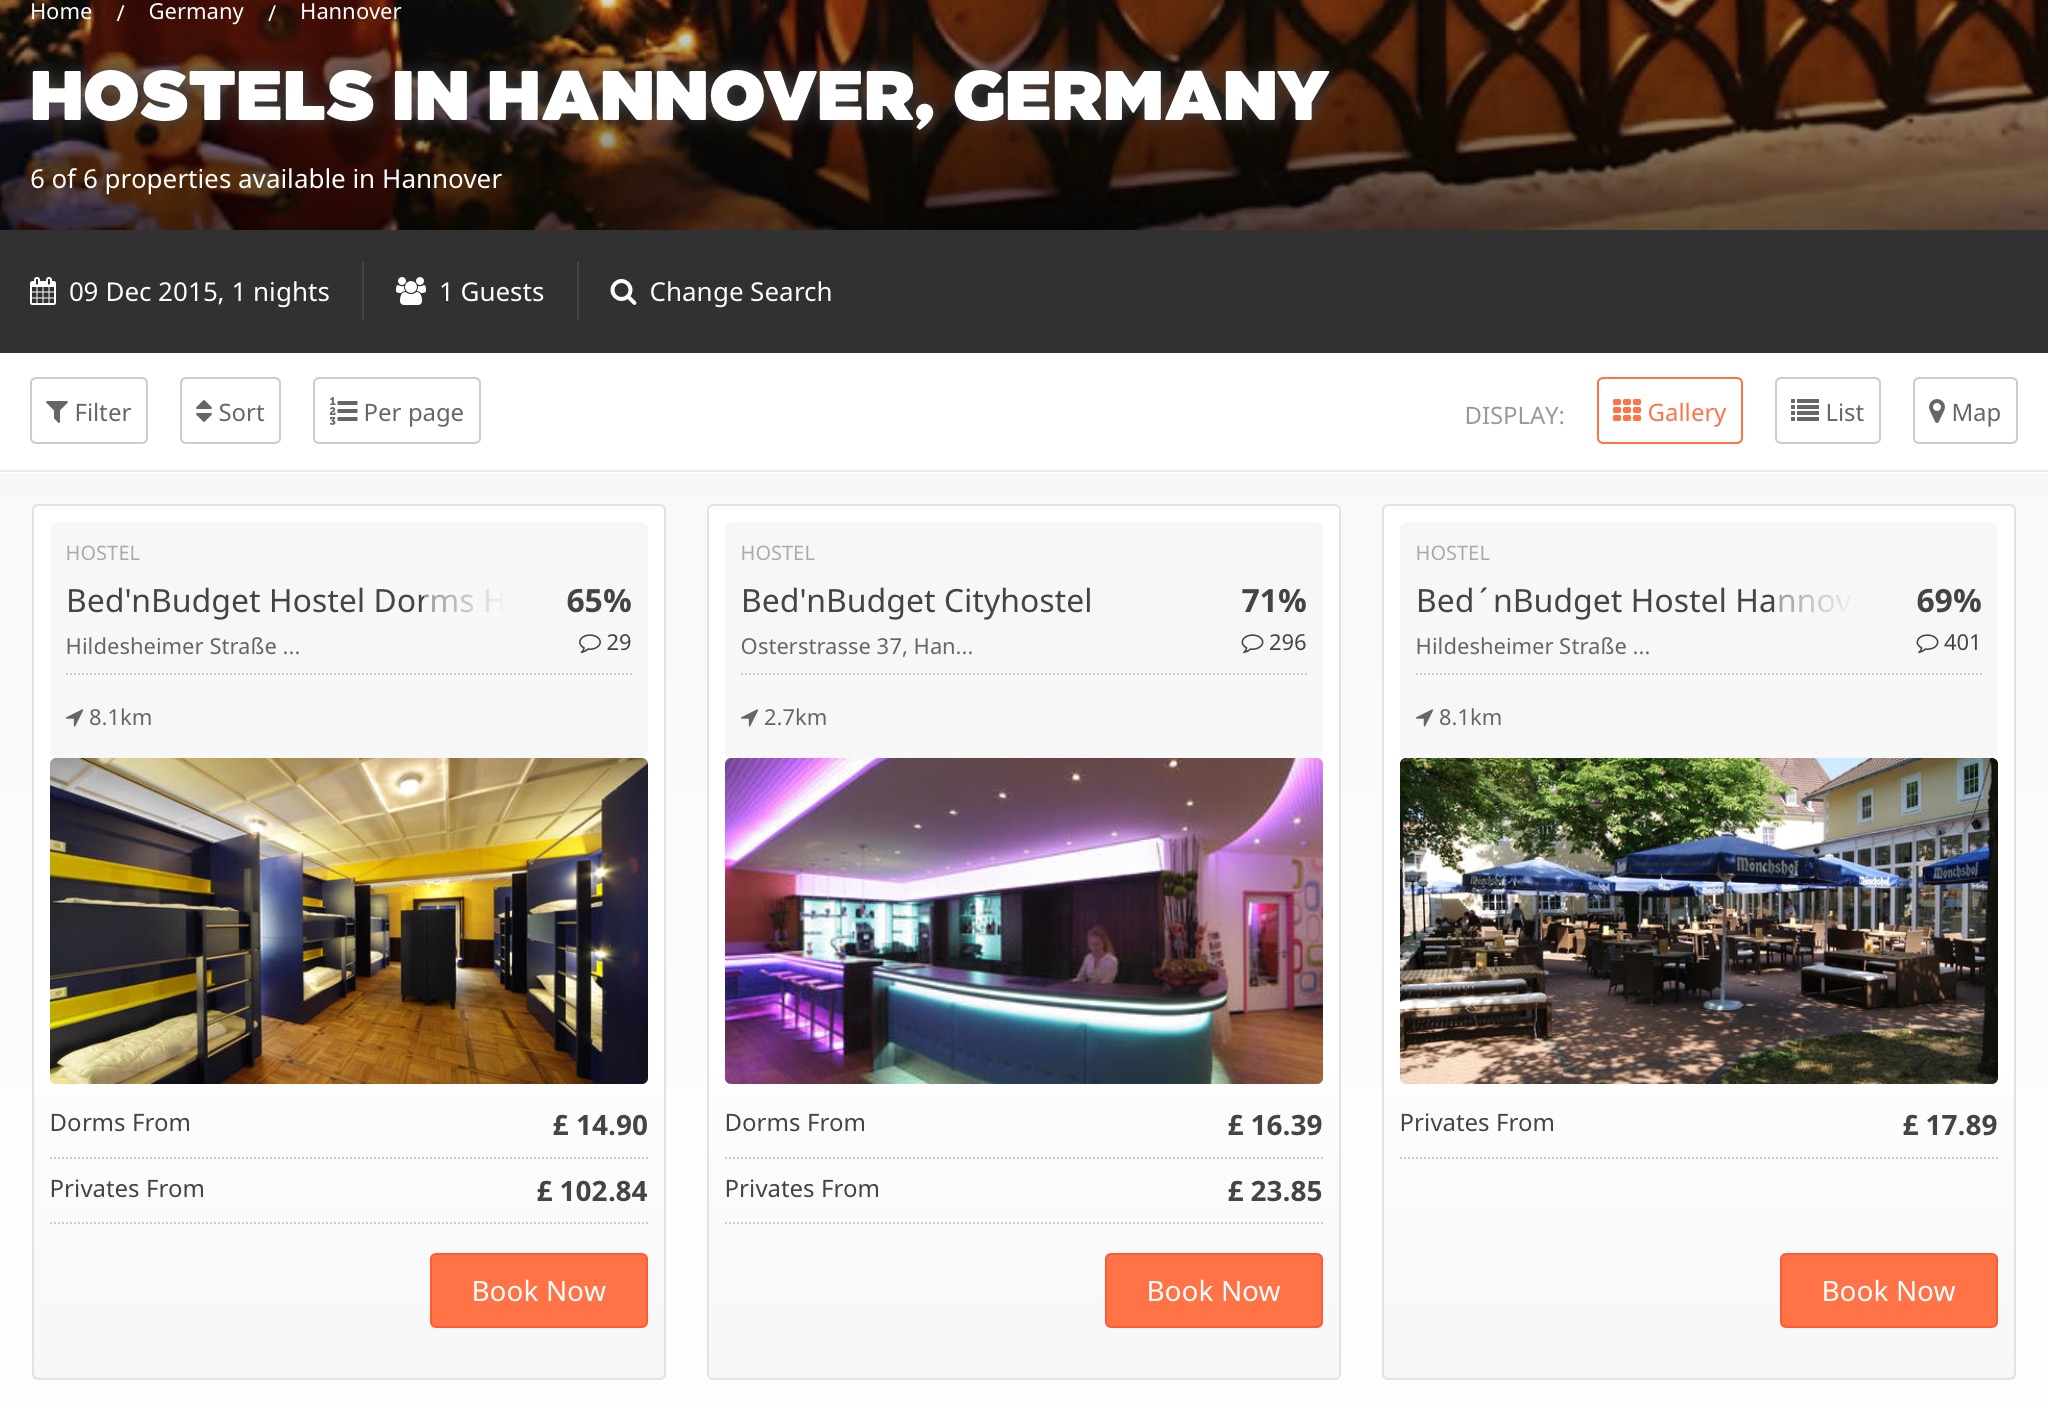Switch display to Map view

1964,411
